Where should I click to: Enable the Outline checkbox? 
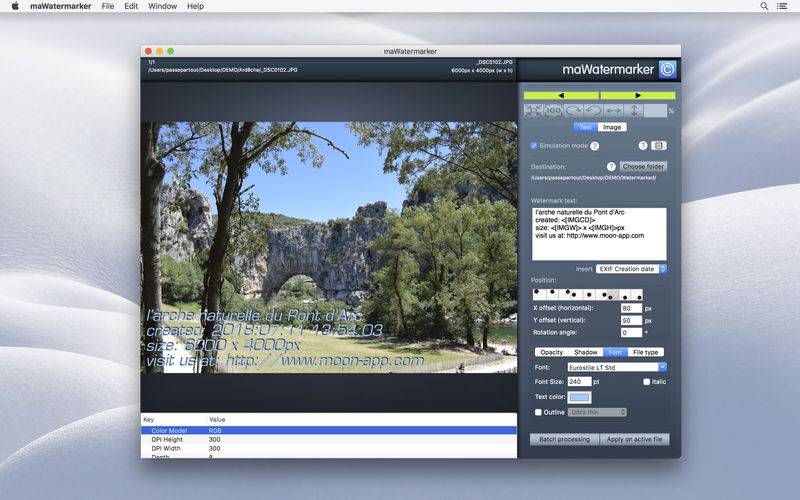(538, 412)
